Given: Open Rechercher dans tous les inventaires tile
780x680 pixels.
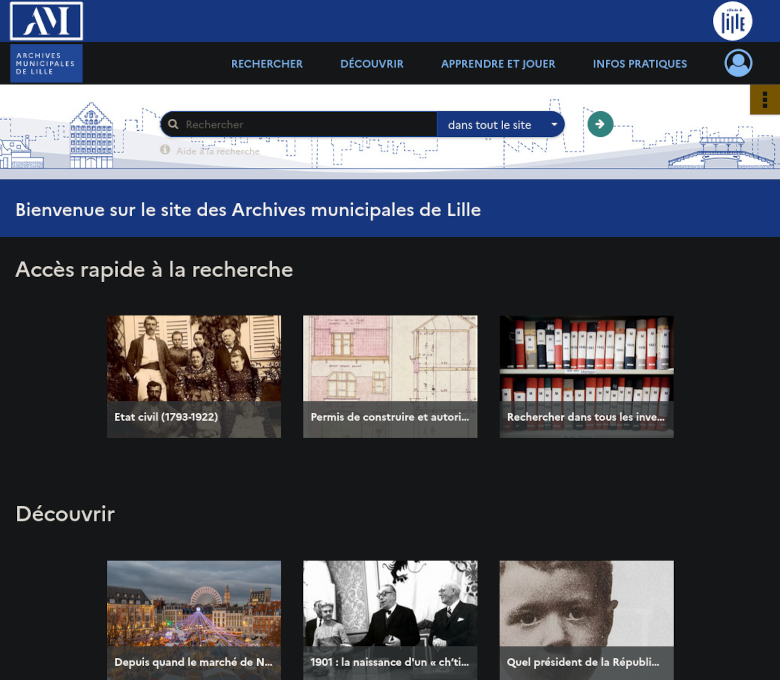Looking at the screenshot, I should pyautogui.click(x=587, y=377).
